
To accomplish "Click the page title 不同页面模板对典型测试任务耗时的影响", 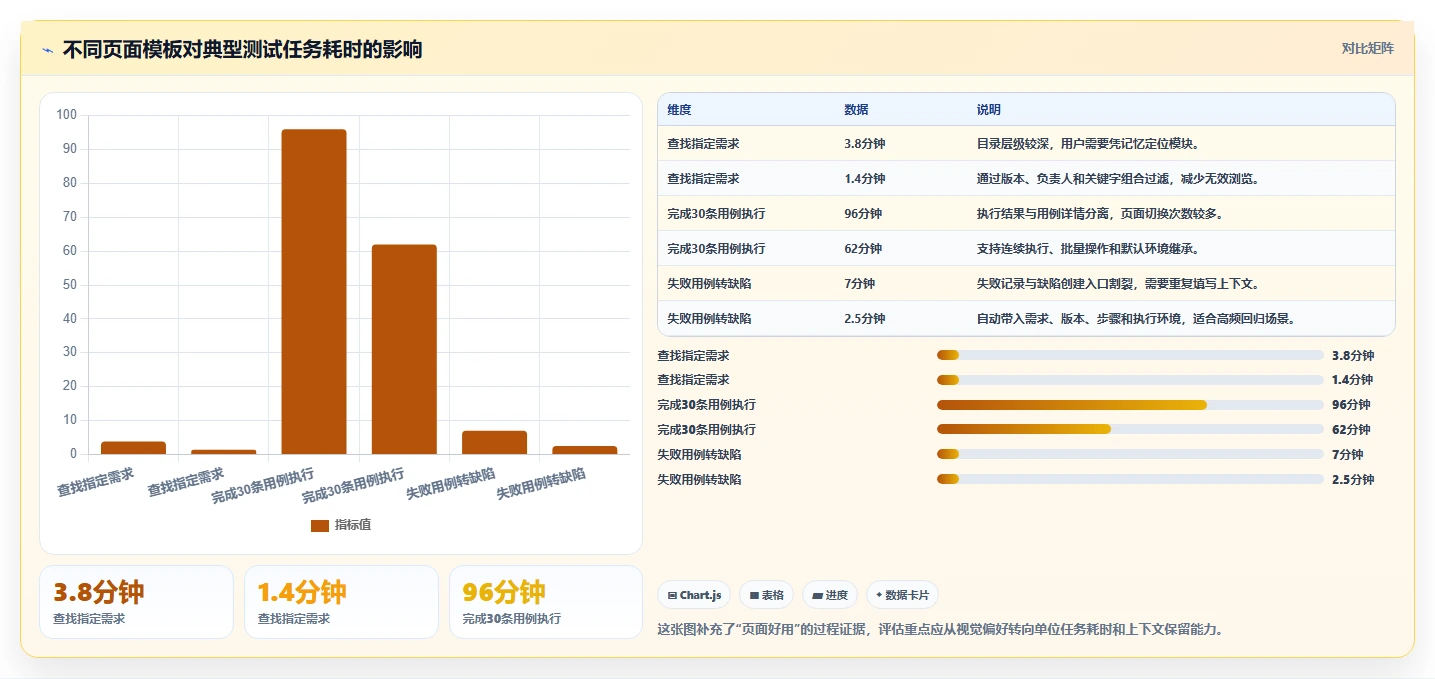I will 242,49.
